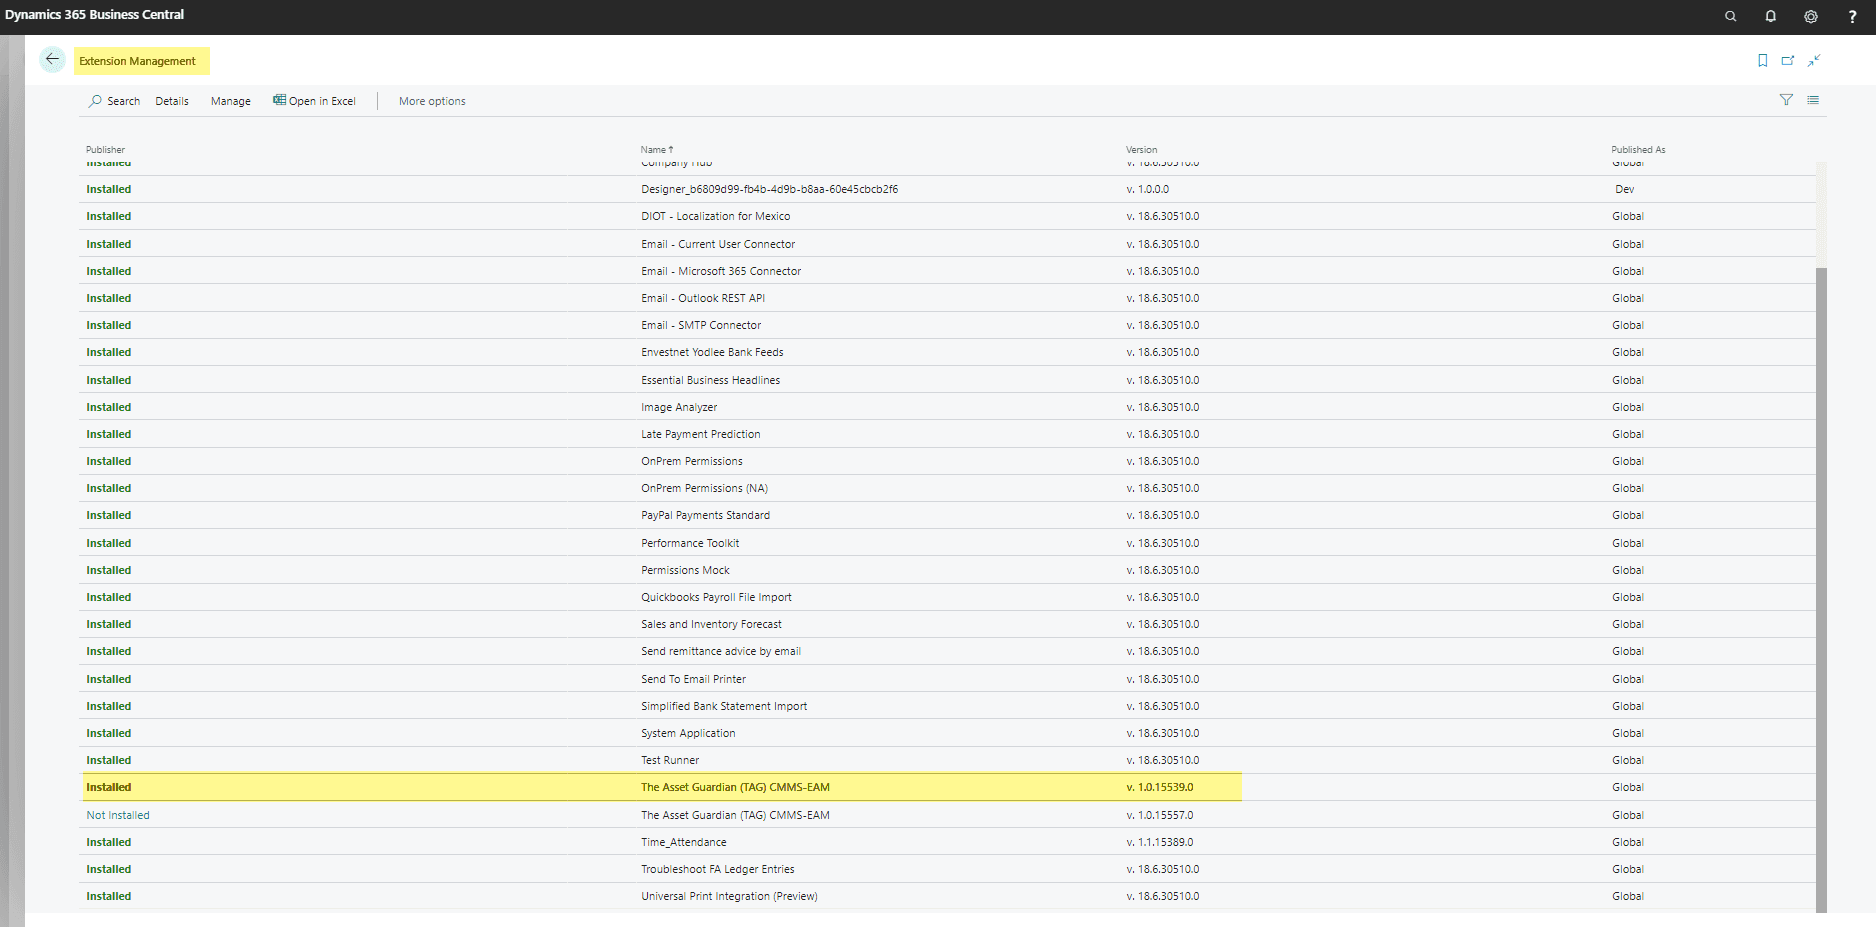
Task: Click version v. 1.0.15557.0 of Asset Guardian
Action: coord(1159,815)
